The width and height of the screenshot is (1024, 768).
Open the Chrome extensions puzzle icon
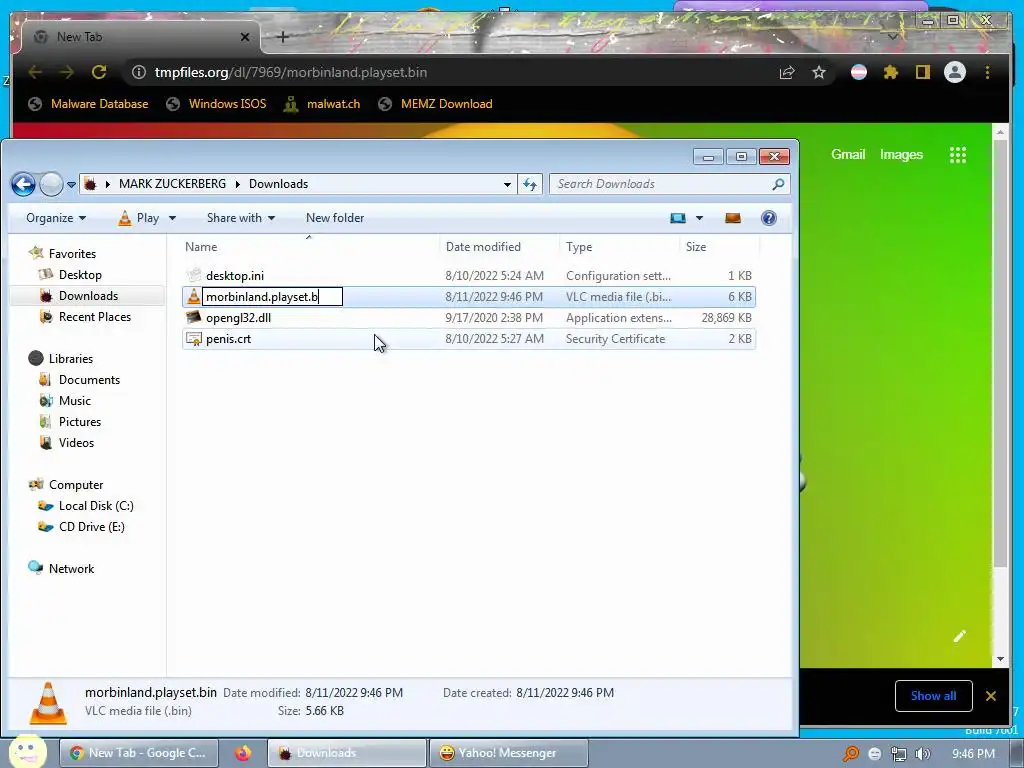pyautogui.click(x=890, y=72)
